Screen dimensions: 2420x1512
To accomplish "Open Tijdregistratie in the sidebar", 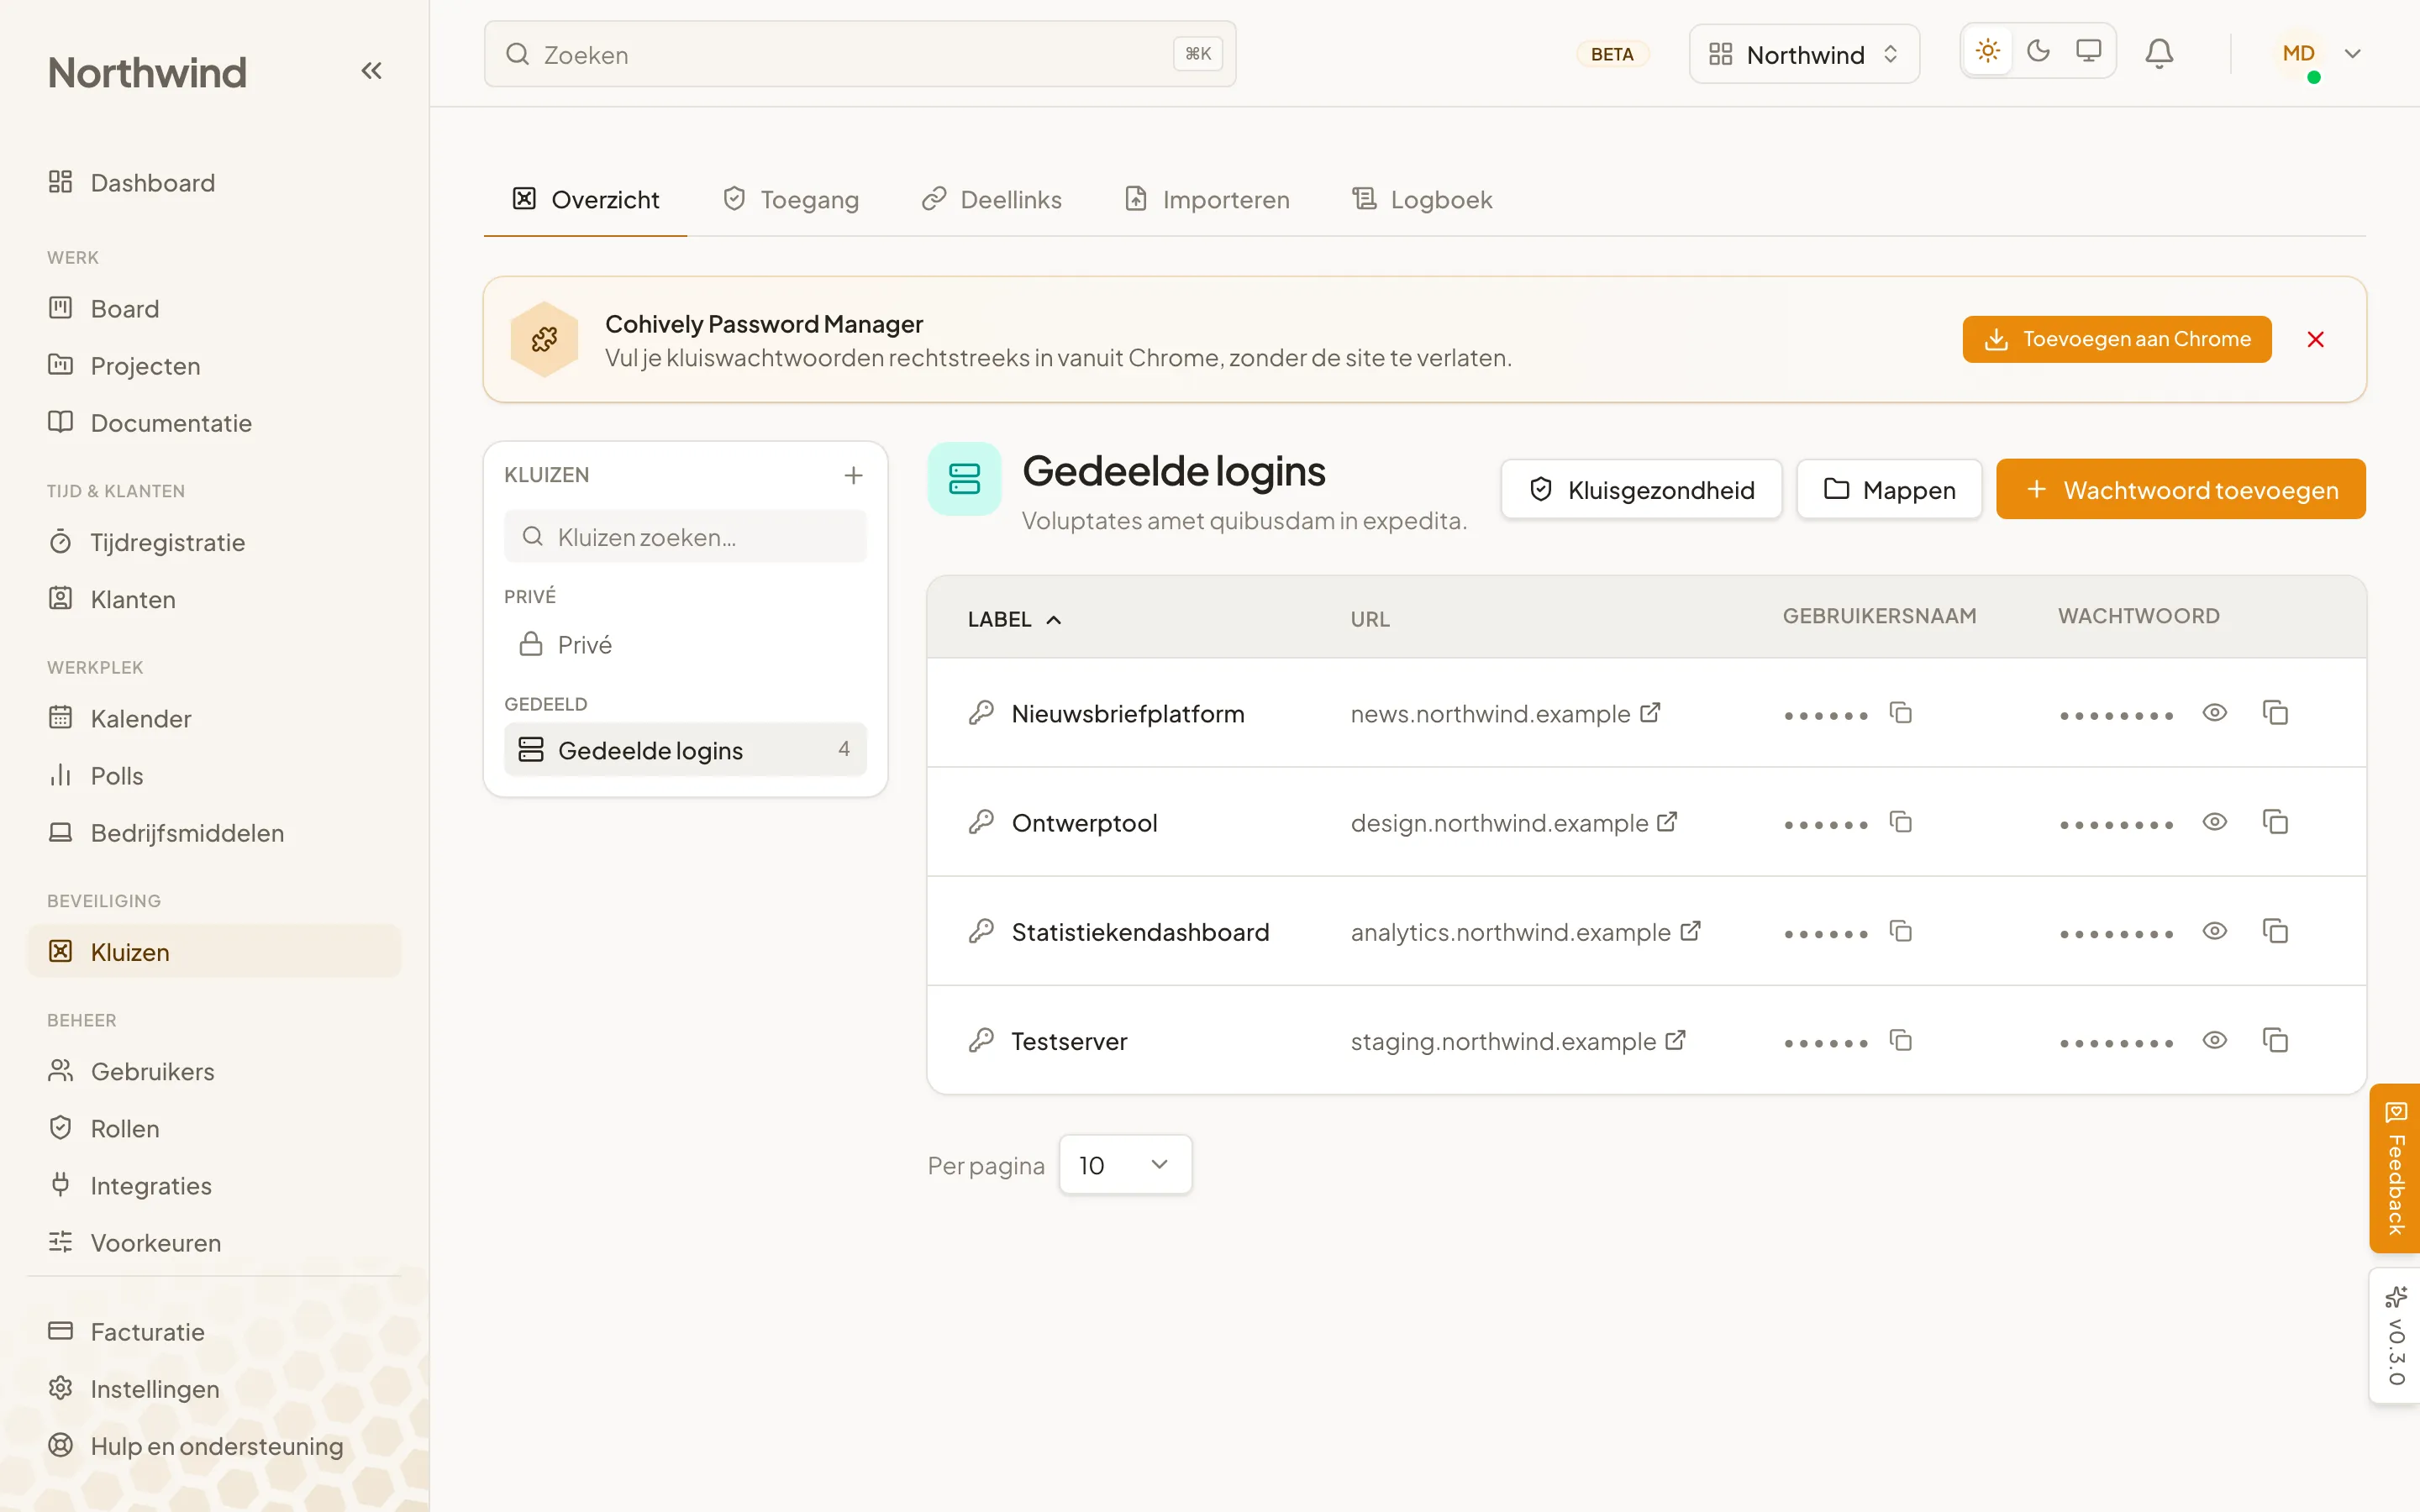I will (x=213, y=542).
